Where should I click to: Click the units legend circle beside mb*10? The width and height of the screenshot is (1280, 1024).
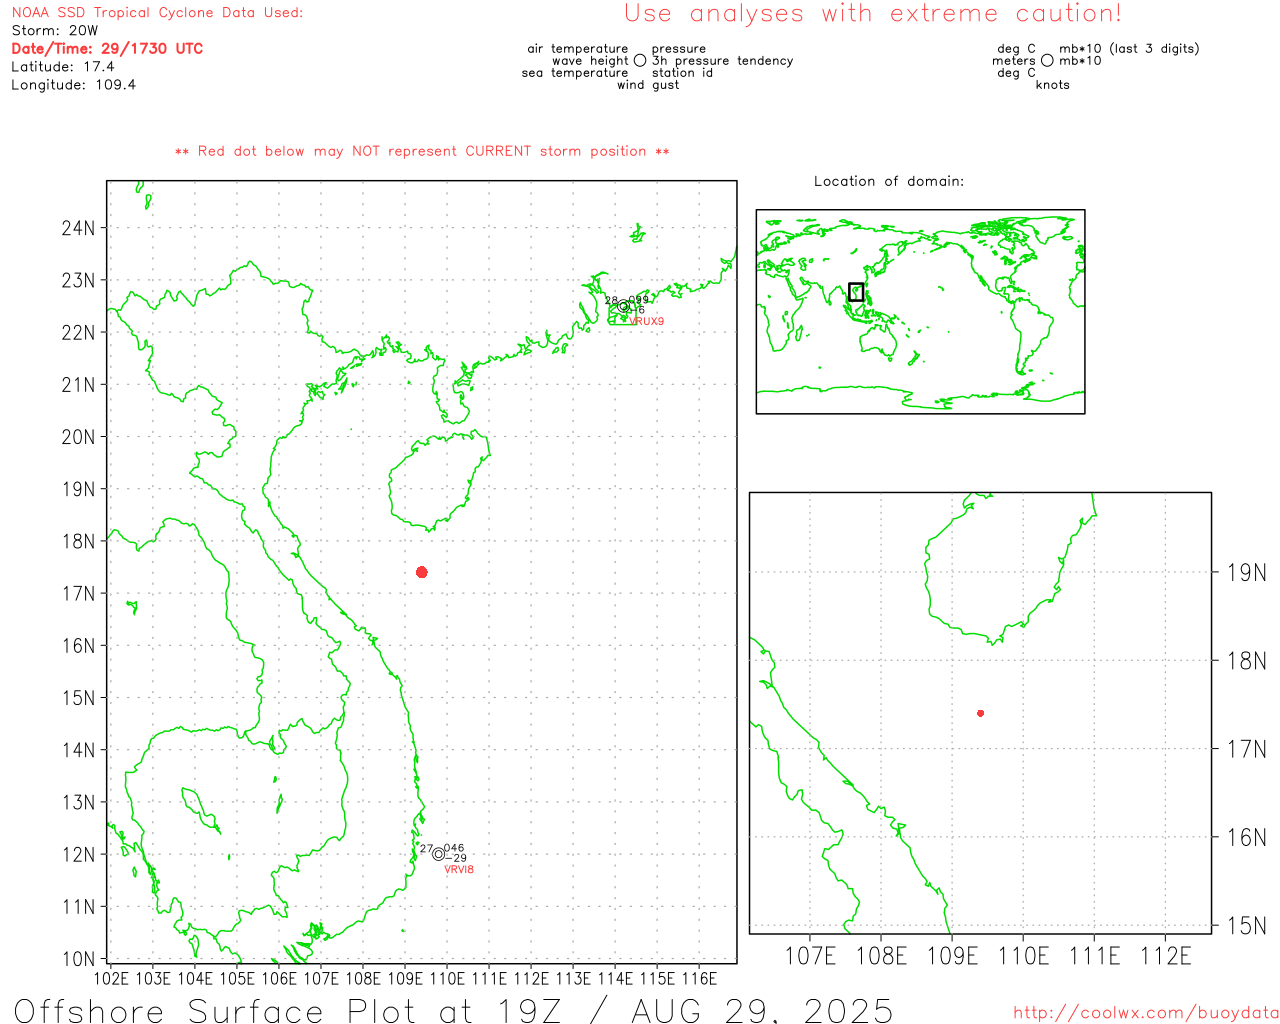[1047, 61]
